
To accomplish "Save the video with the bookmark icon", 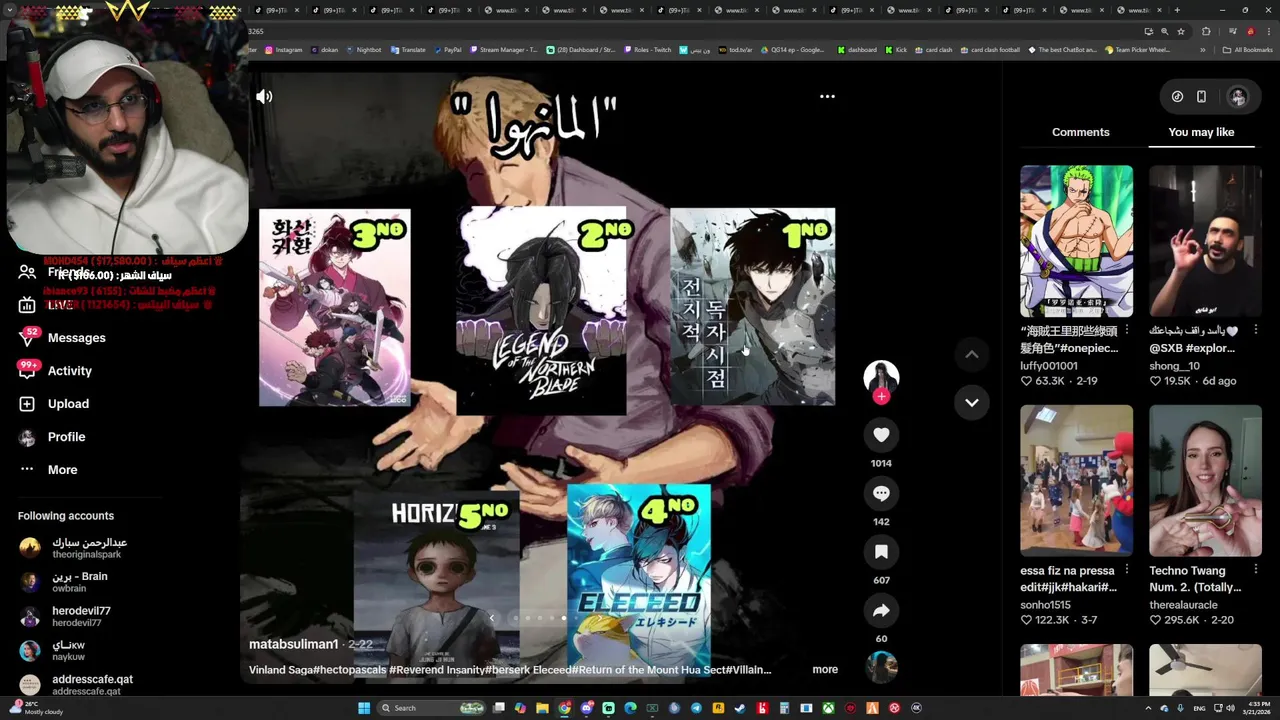I will coord(881,552).
